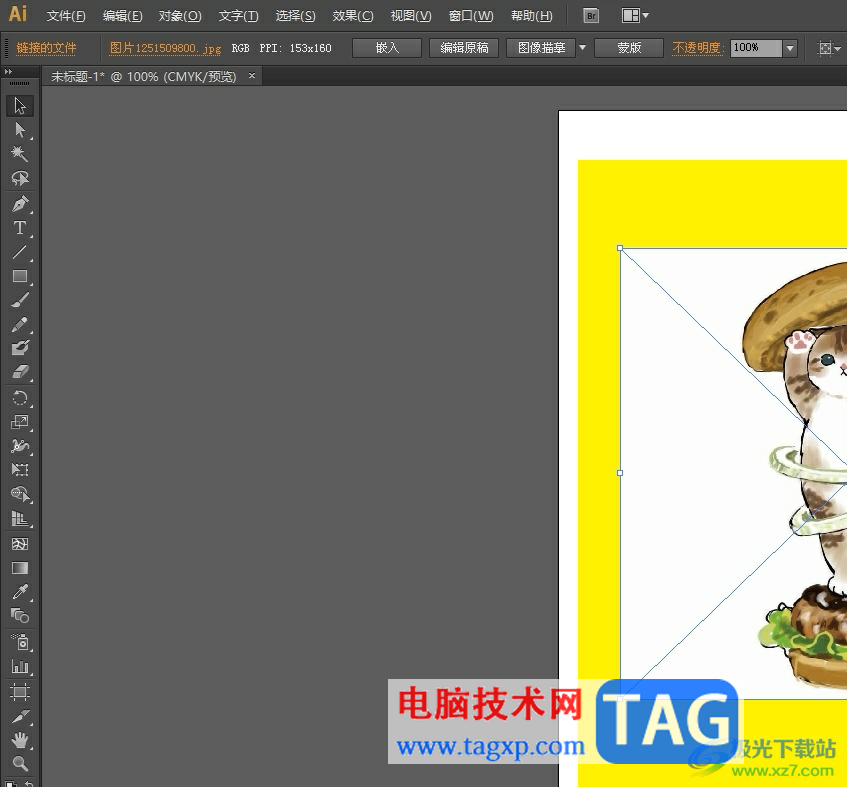Select the Eraser tool
The image size is (847, 787).
click(x=20, y=372)
